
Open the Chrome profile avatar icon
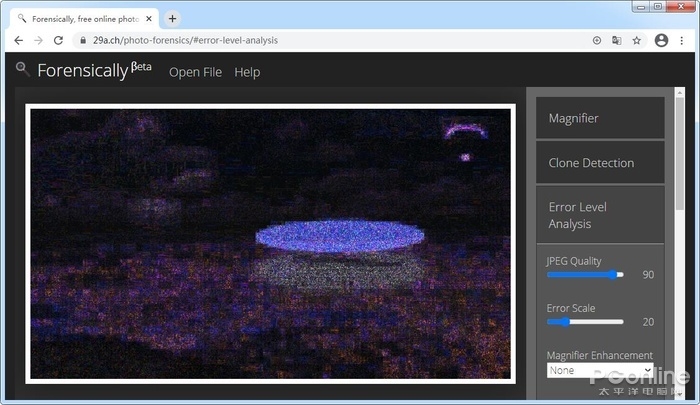coord(661,40)
